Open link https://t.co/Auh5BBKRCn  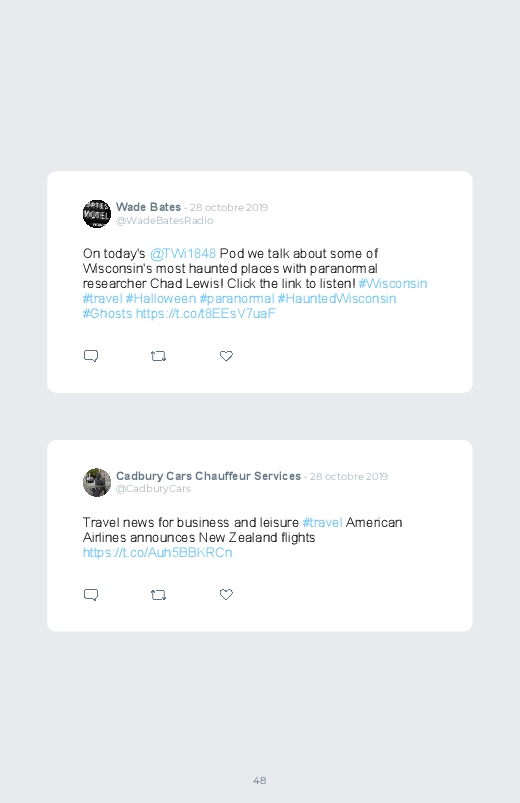[x=157, y=553]
